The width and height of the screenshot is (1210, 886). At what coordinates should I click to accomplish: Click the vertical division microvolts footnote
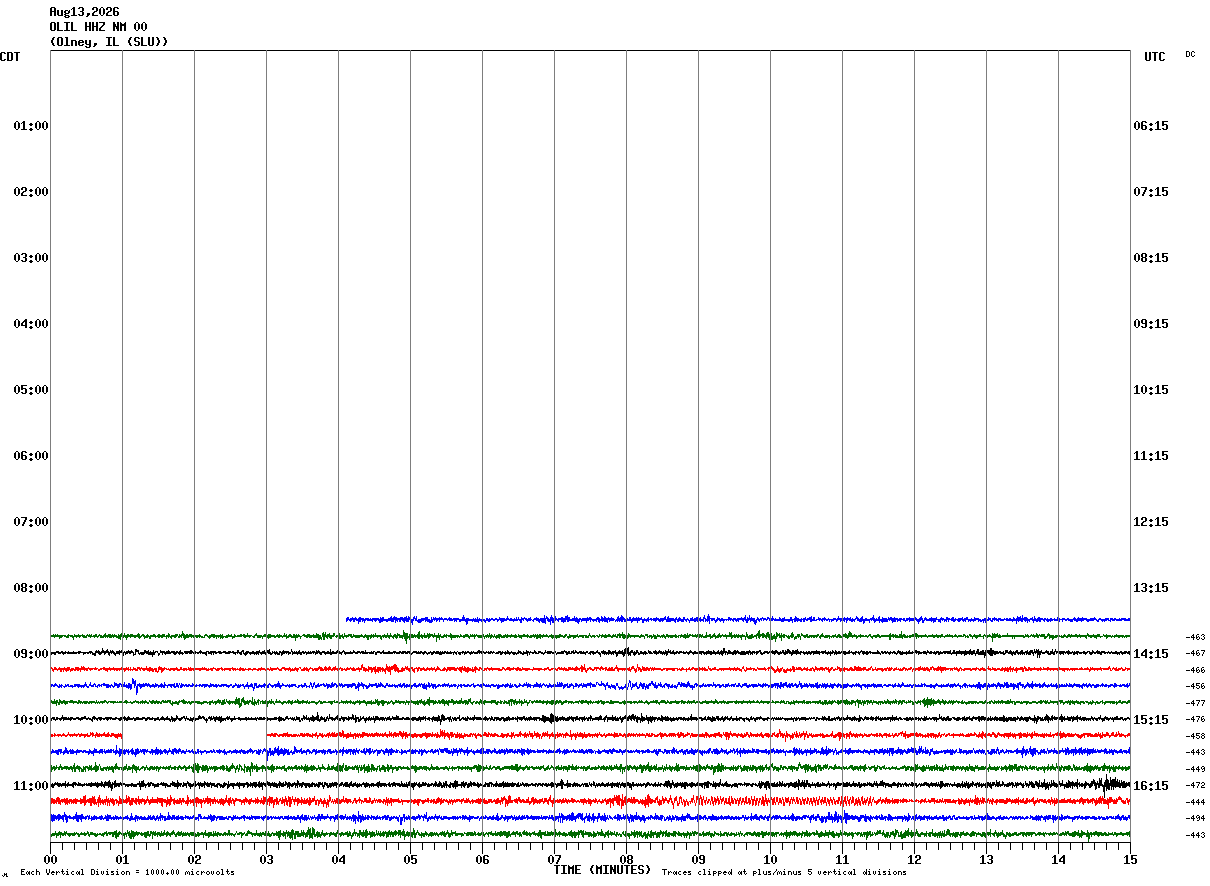click(x=128, y=873)
